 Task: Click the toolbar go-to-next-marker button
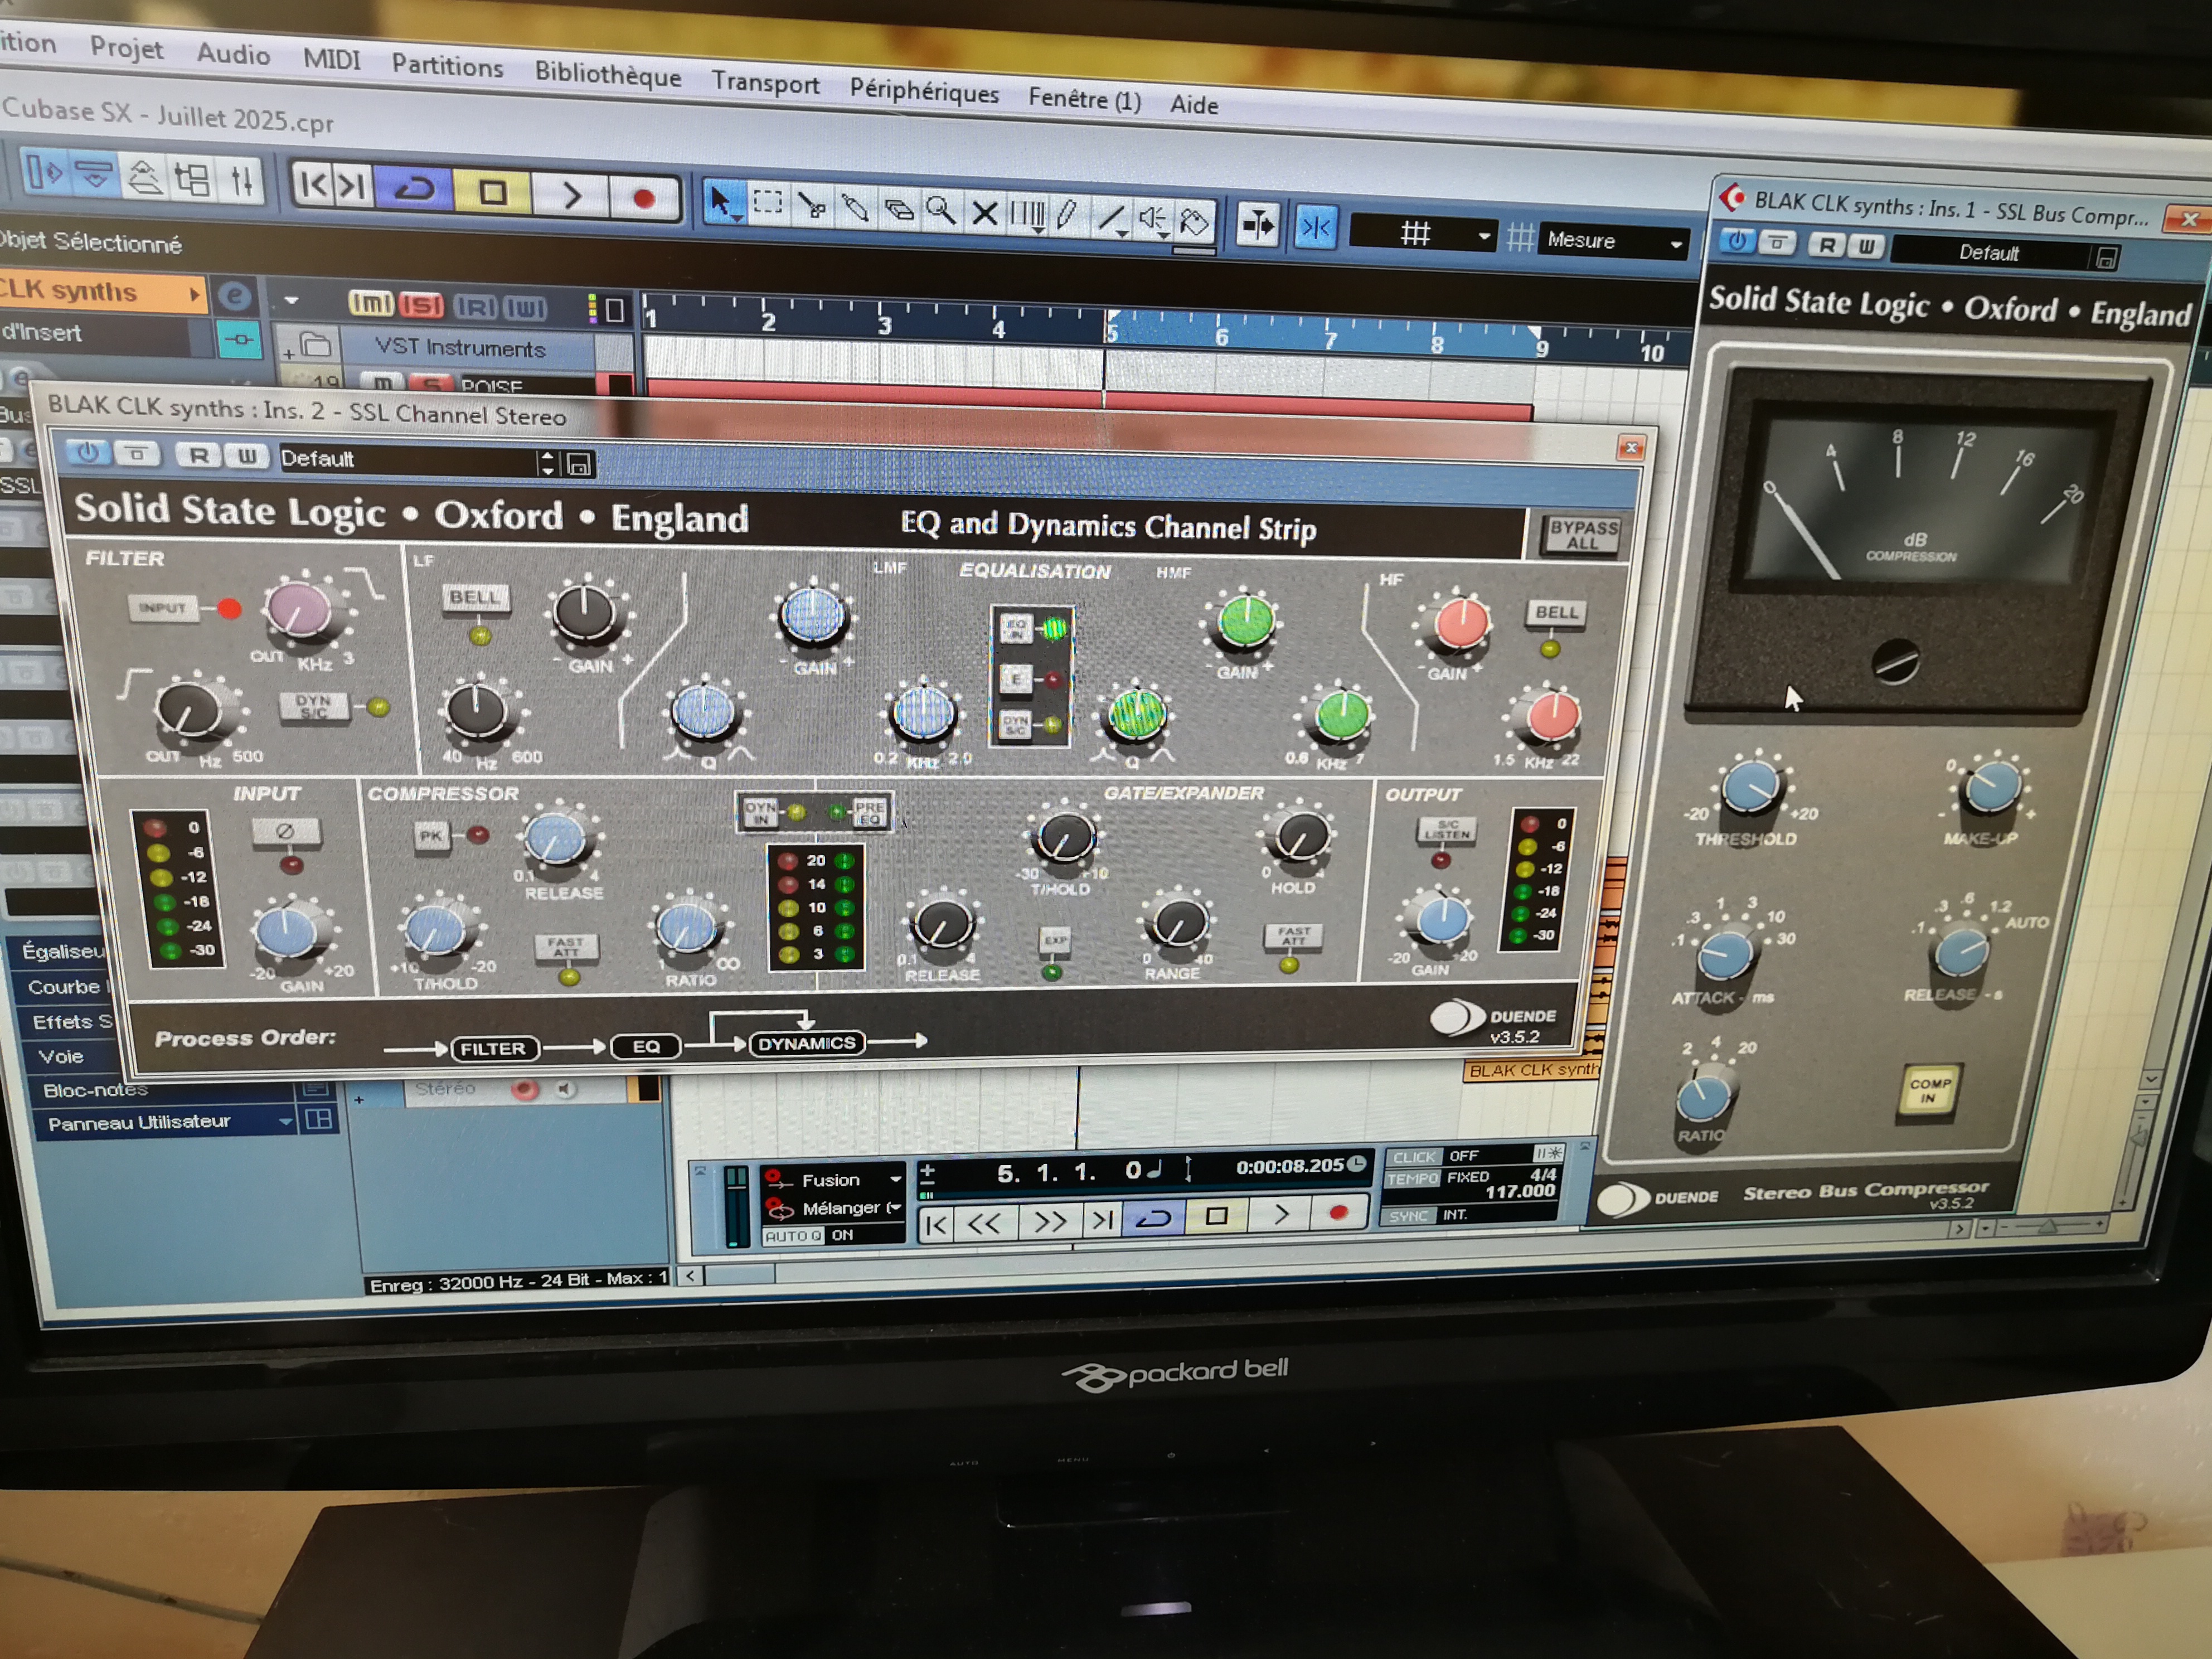tap(351, 186)
